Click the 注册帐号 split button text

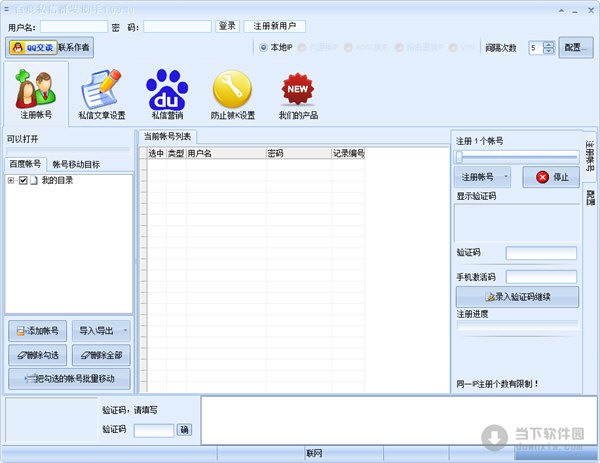tap(478, 177)
